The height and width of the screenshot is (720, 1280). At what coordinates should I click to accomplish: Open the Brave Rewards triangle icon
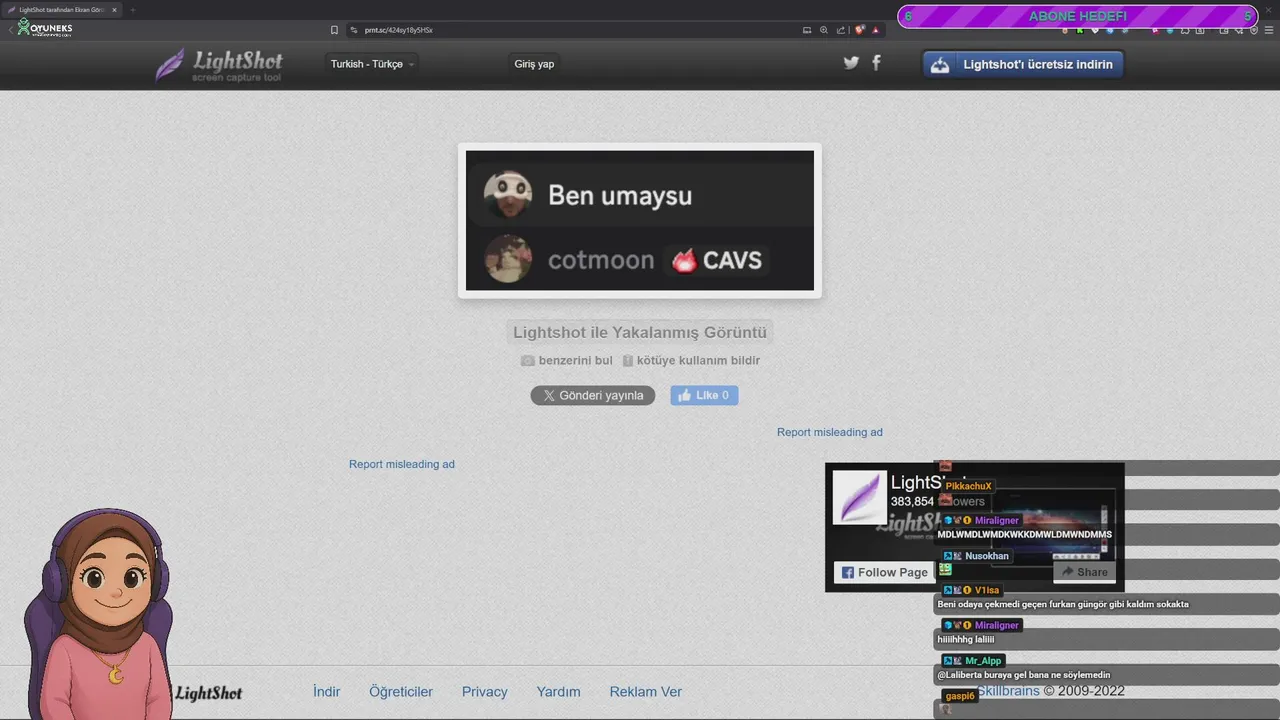coord(875,30)
